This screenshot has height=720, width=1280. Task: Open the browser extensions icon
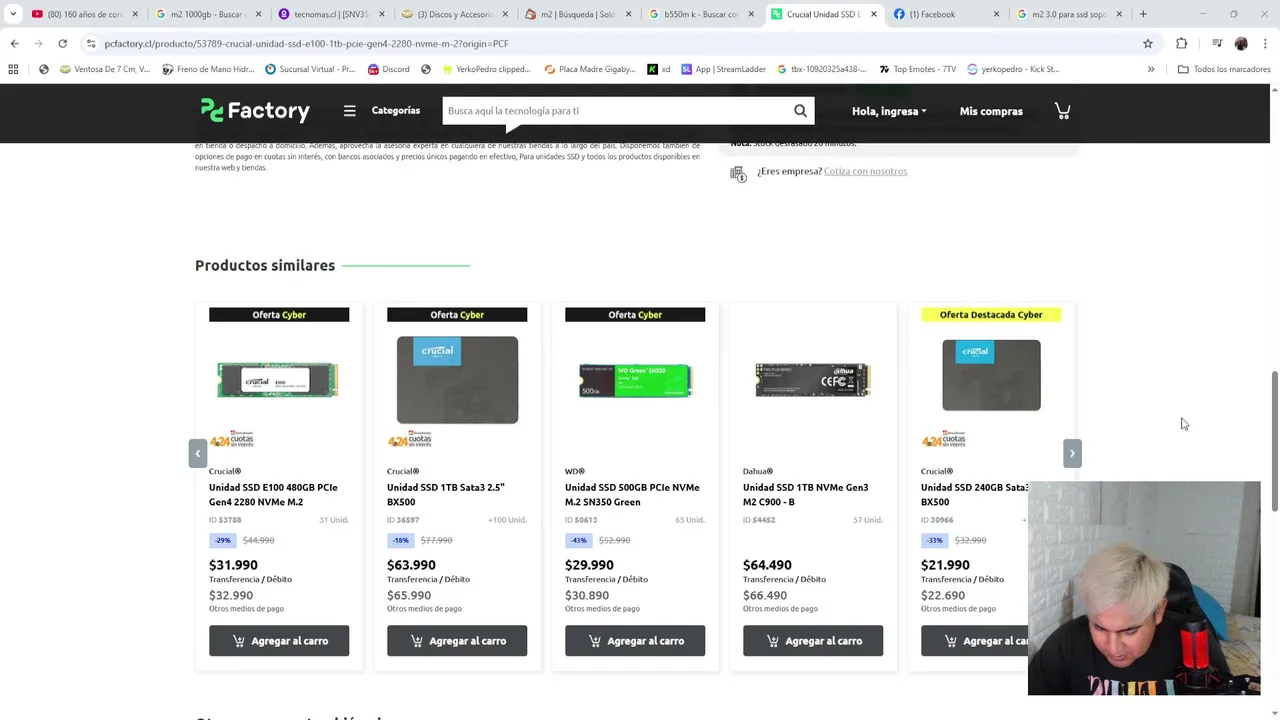coord(1182,43)
